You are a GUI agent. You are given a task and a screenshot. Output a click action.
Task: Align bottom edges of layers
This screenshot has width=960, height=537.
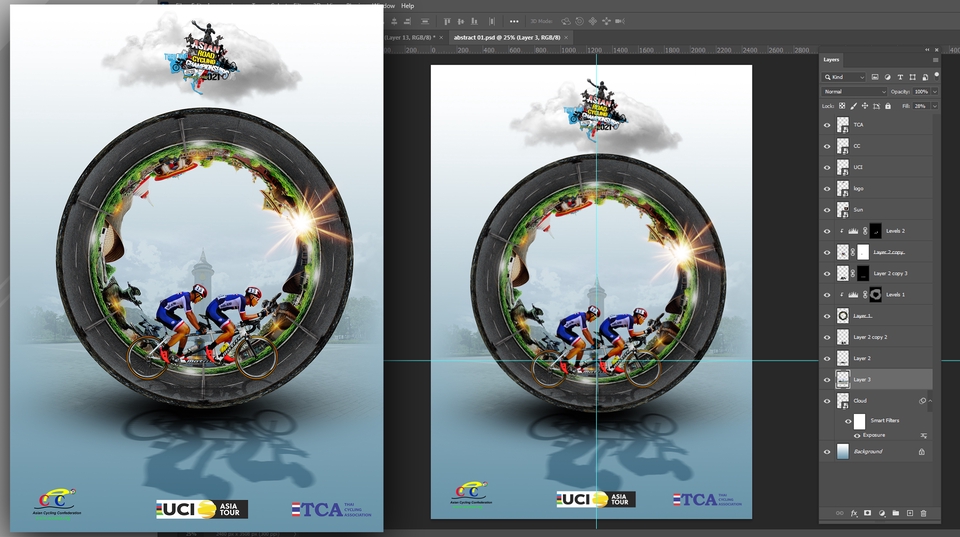474,21
